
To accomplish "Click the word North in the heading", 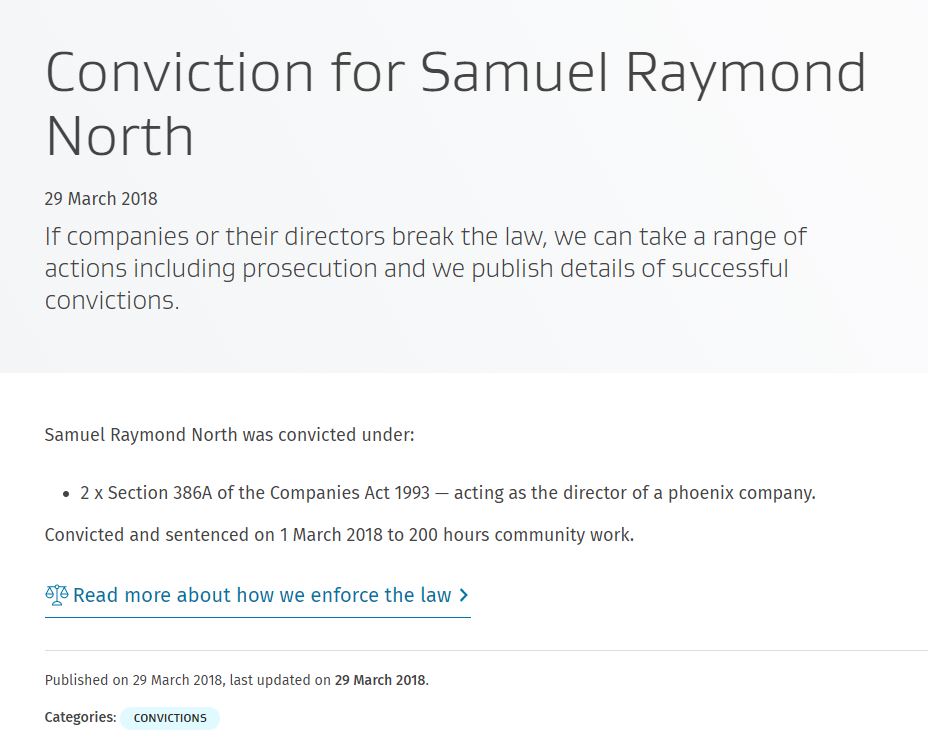I will [120, 136].
